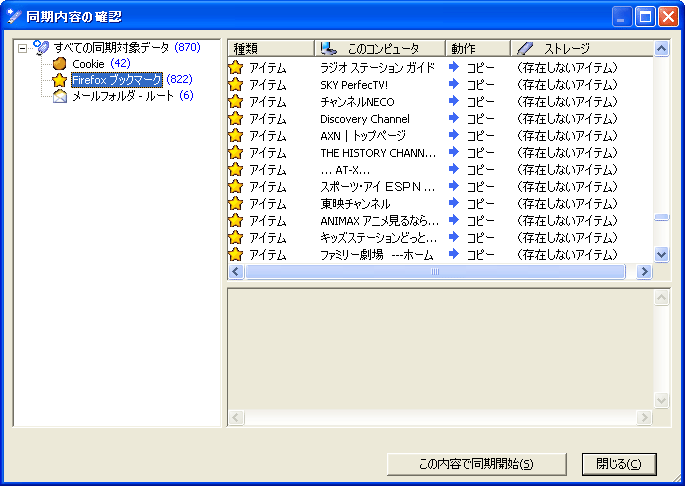Click copy arrow icon in THE HISTORY CHANN... row
The image size is (685, 486).
454,152
